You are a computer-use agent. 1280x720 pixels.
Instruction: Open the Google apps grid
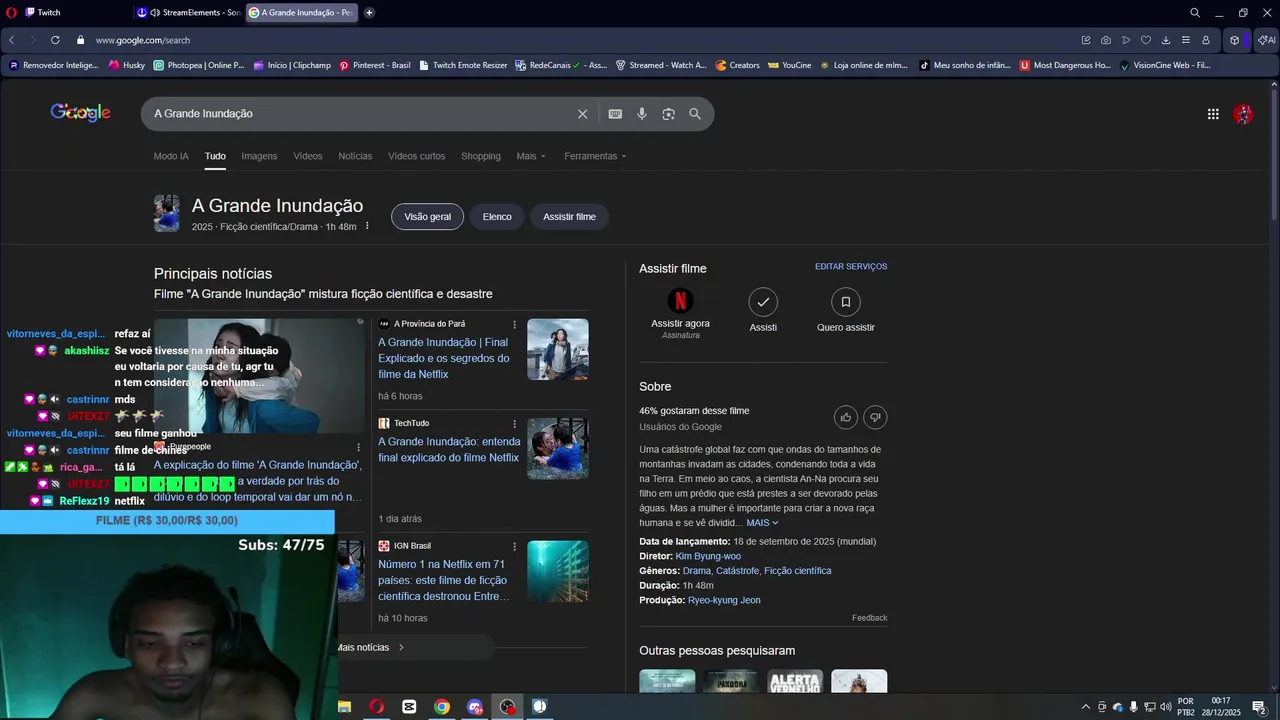tap(1213, 114)
